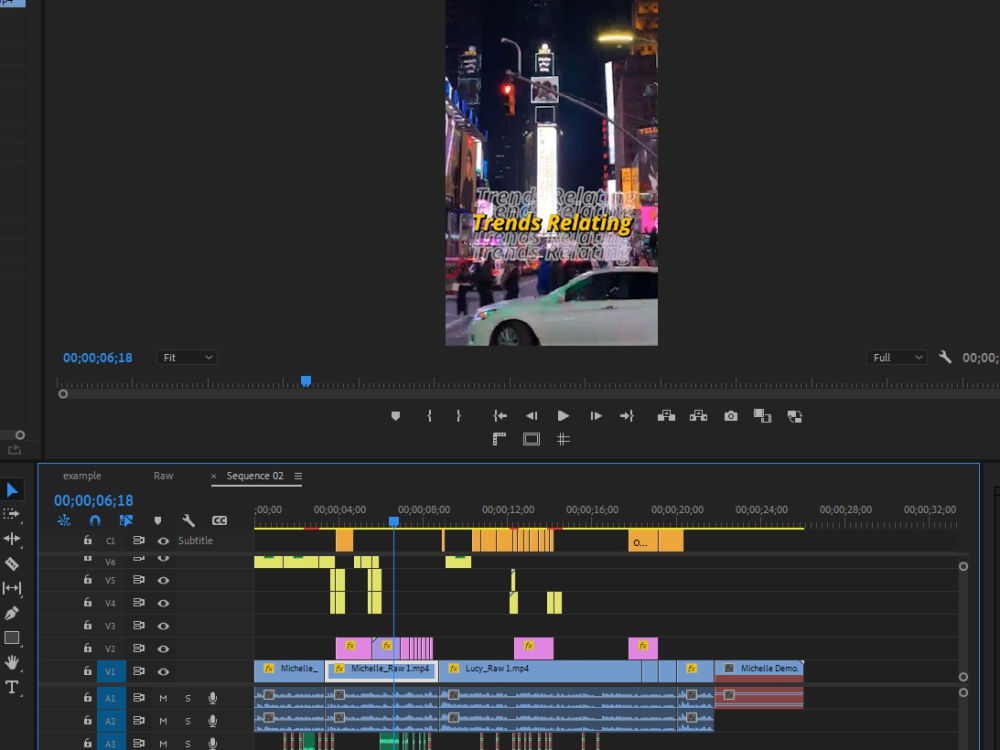
Task: Show guides grid button
Action: pyautogui.click(x=563, y=439)
